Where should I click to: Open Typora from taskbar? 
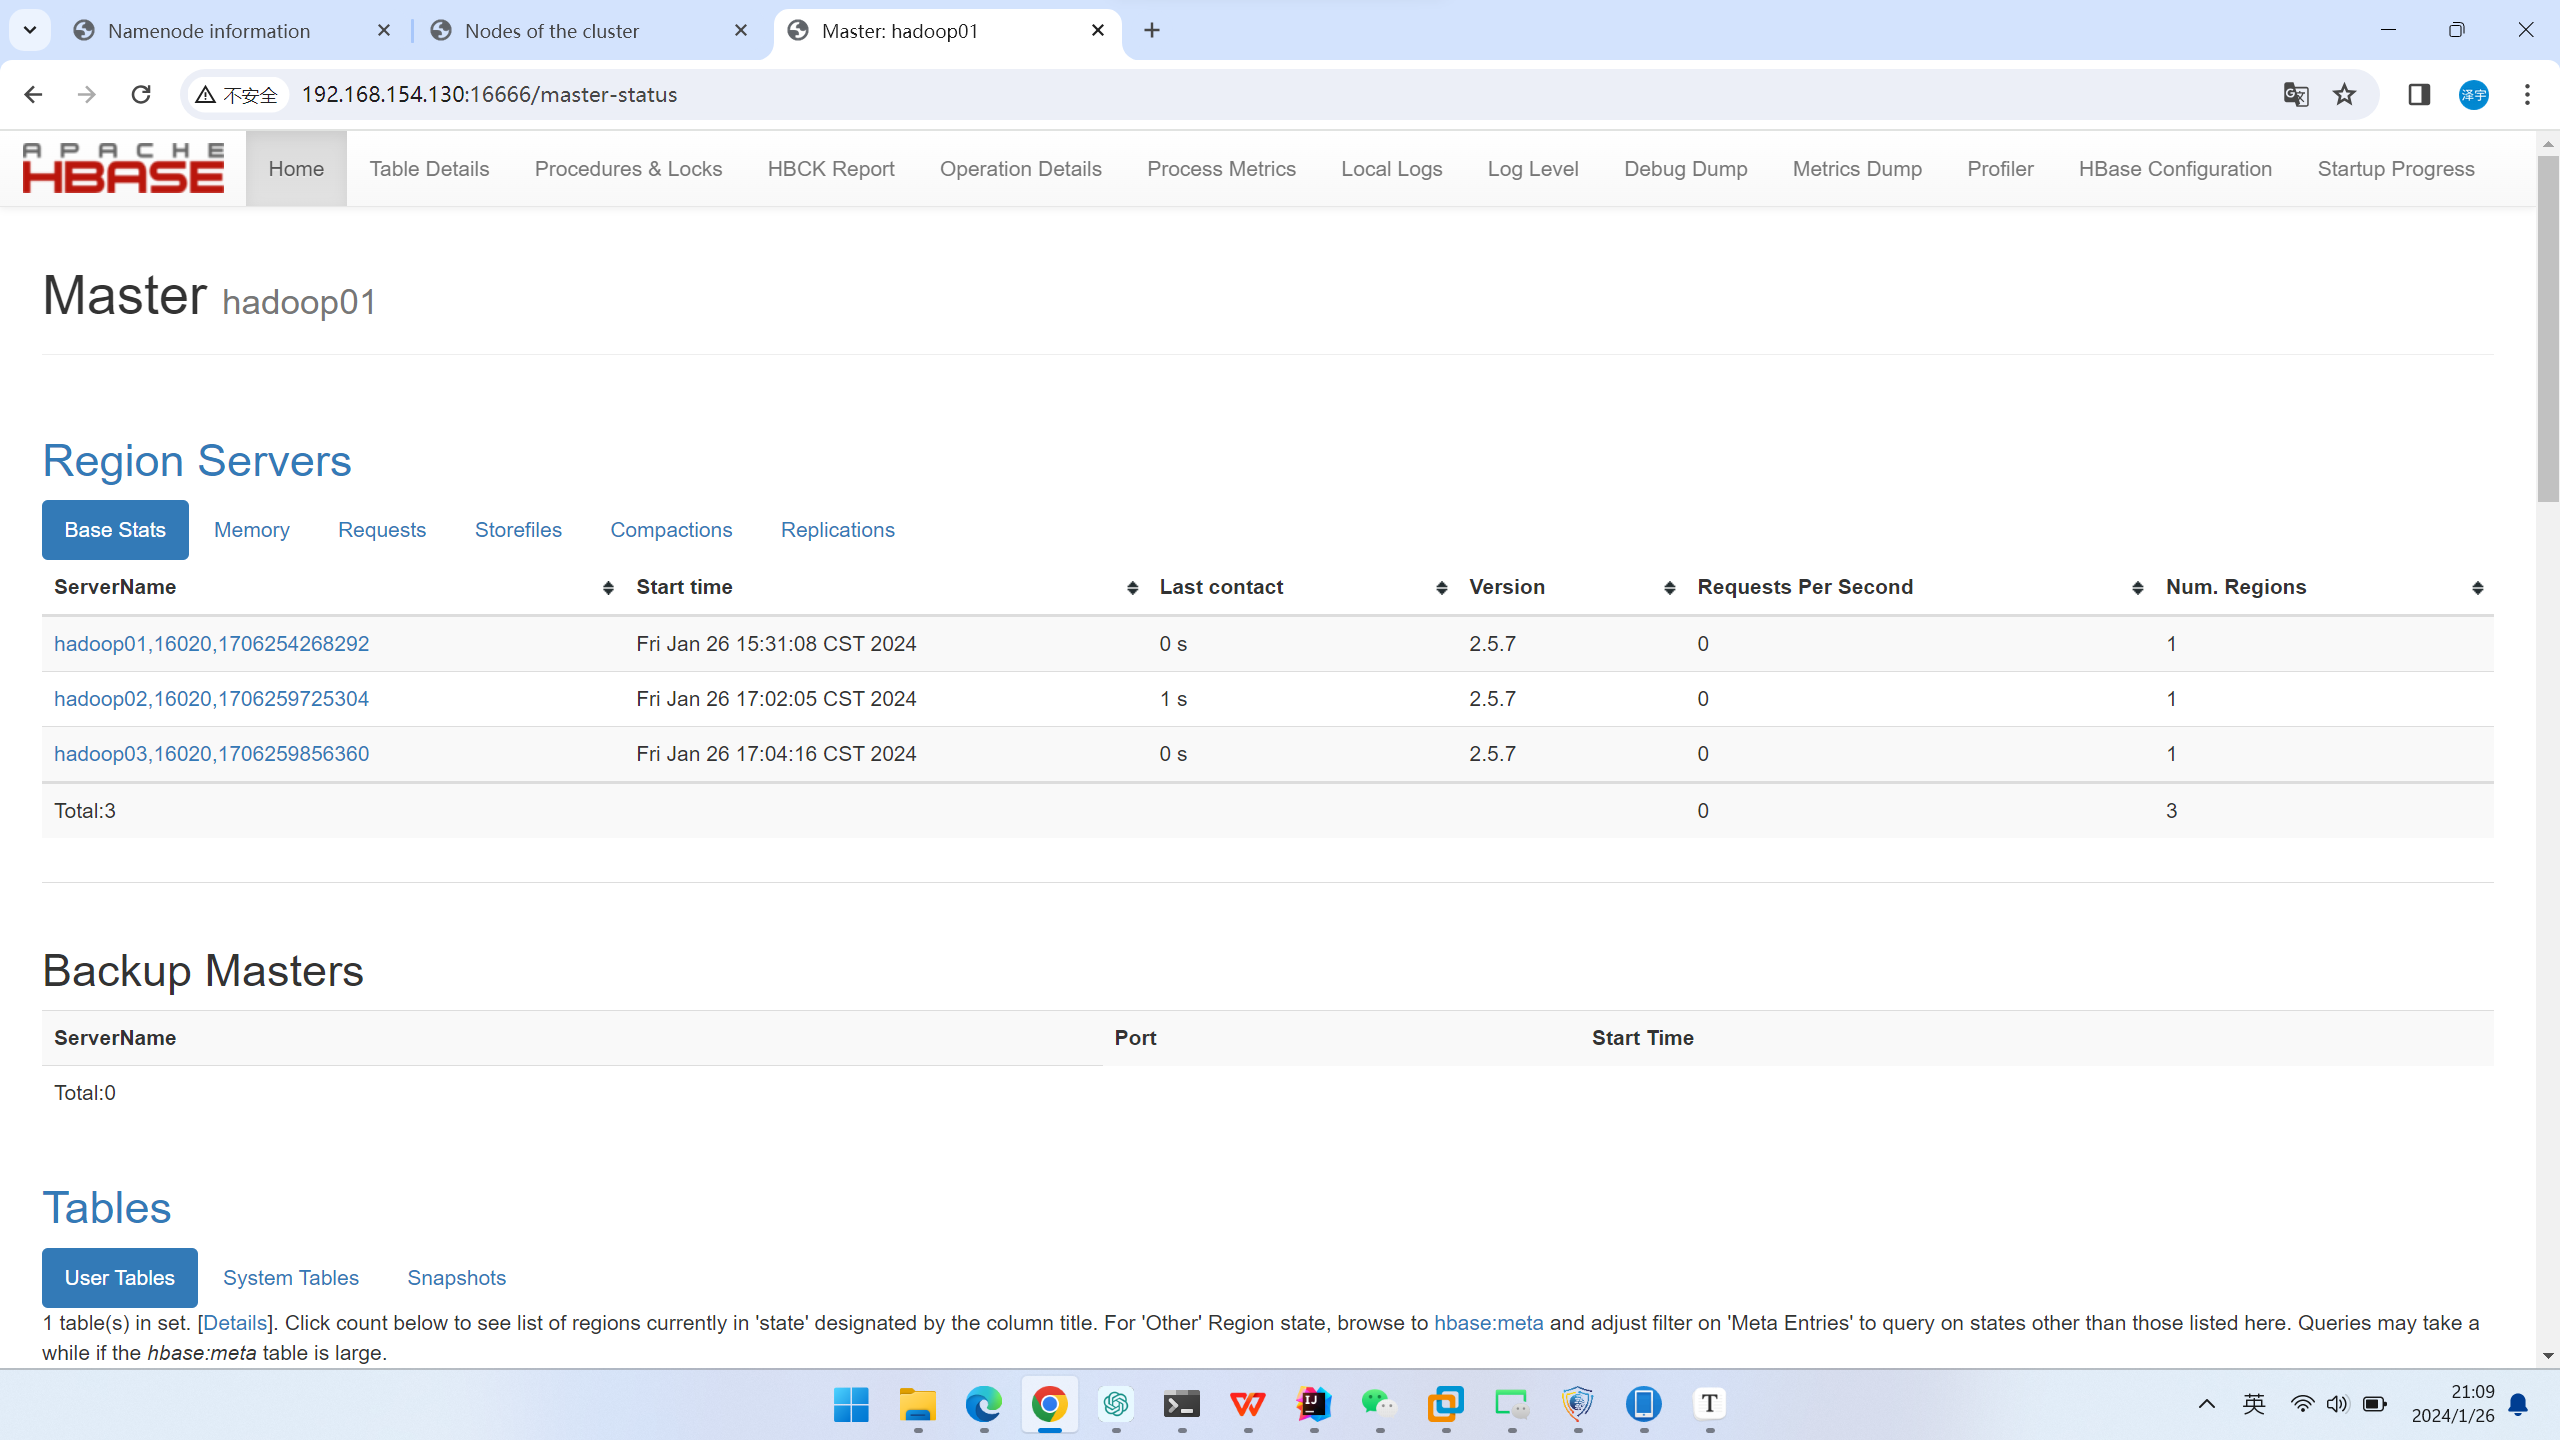tap(1709, 1404)
